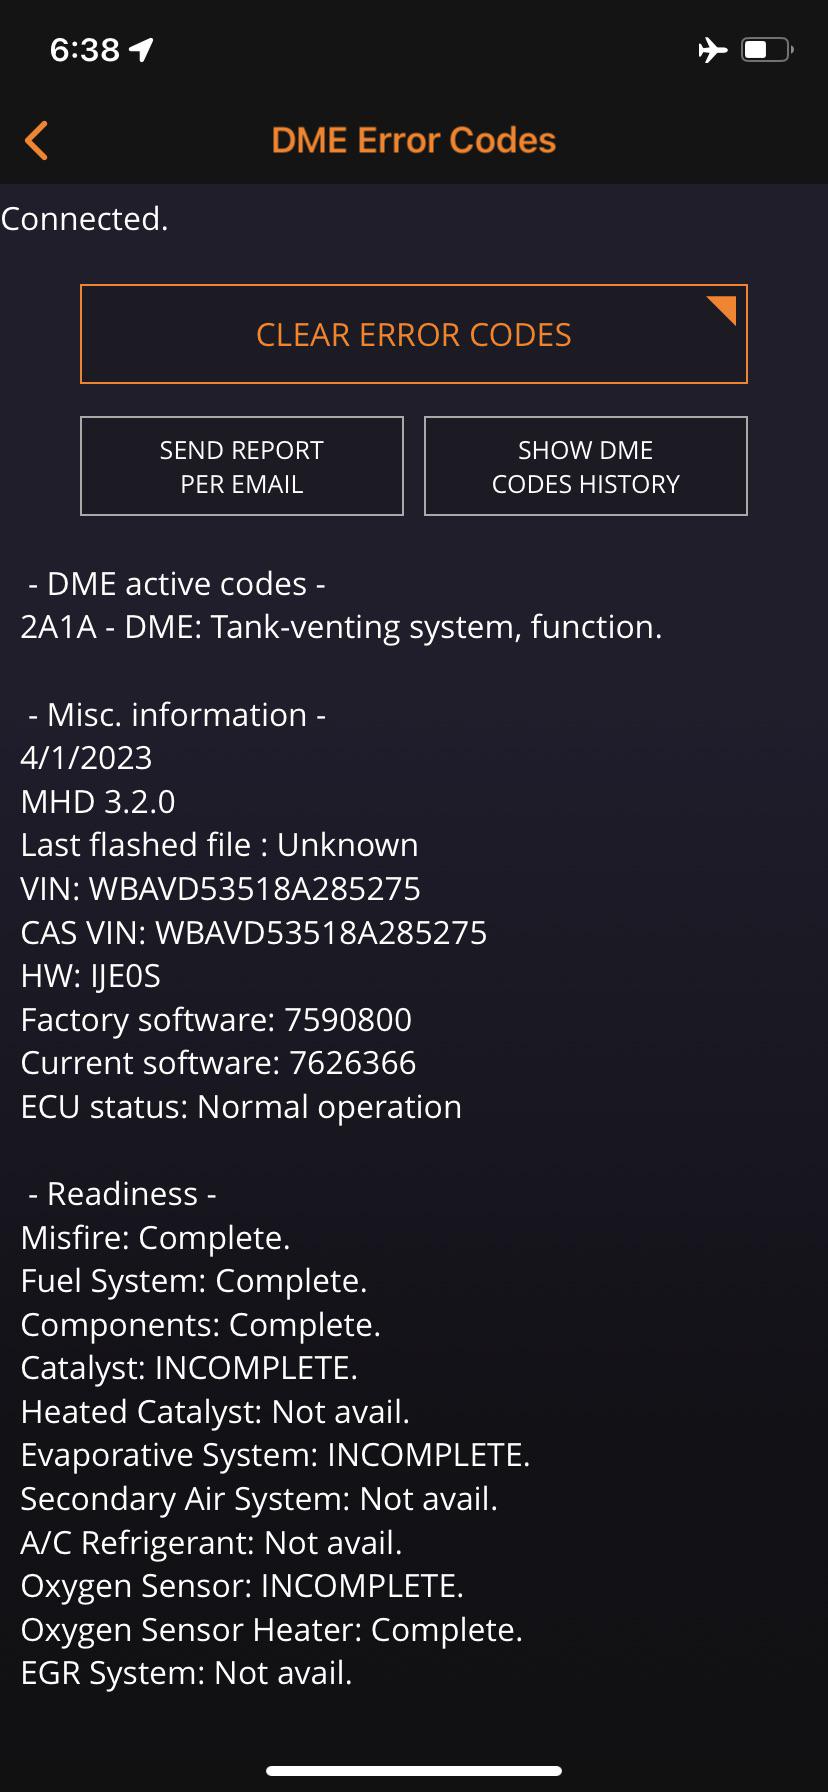Tap the VIN WBAVD53518A285275 text

pos(220,888)
